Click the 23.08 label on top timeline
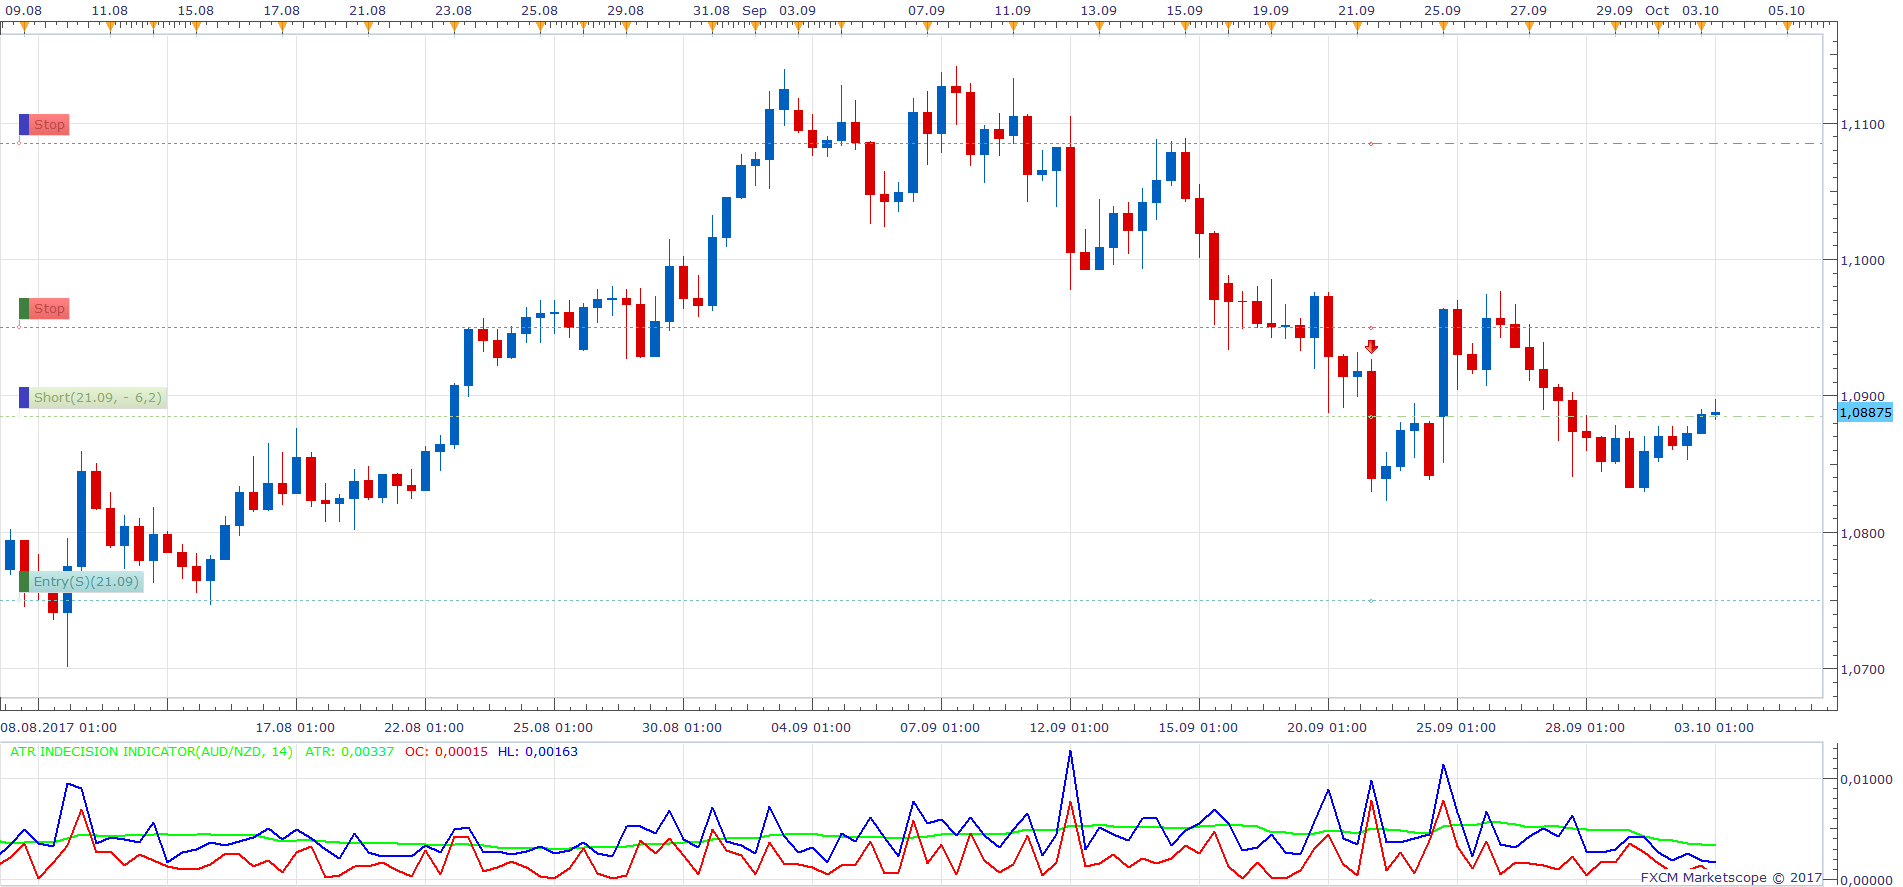This screenshot has width=1903, height=887. 453,11
